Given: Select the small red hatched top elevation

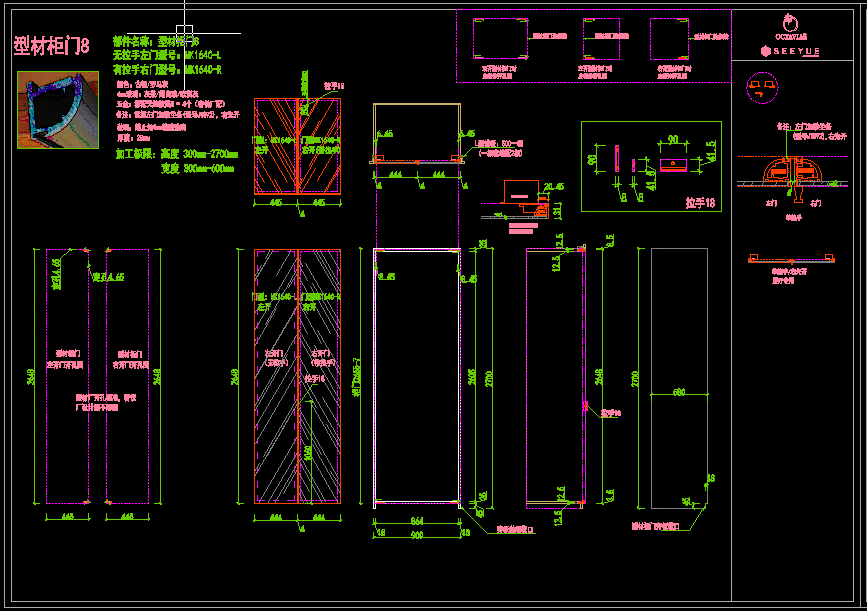Looking at the screenshot, I should click(x=298, y=146).
